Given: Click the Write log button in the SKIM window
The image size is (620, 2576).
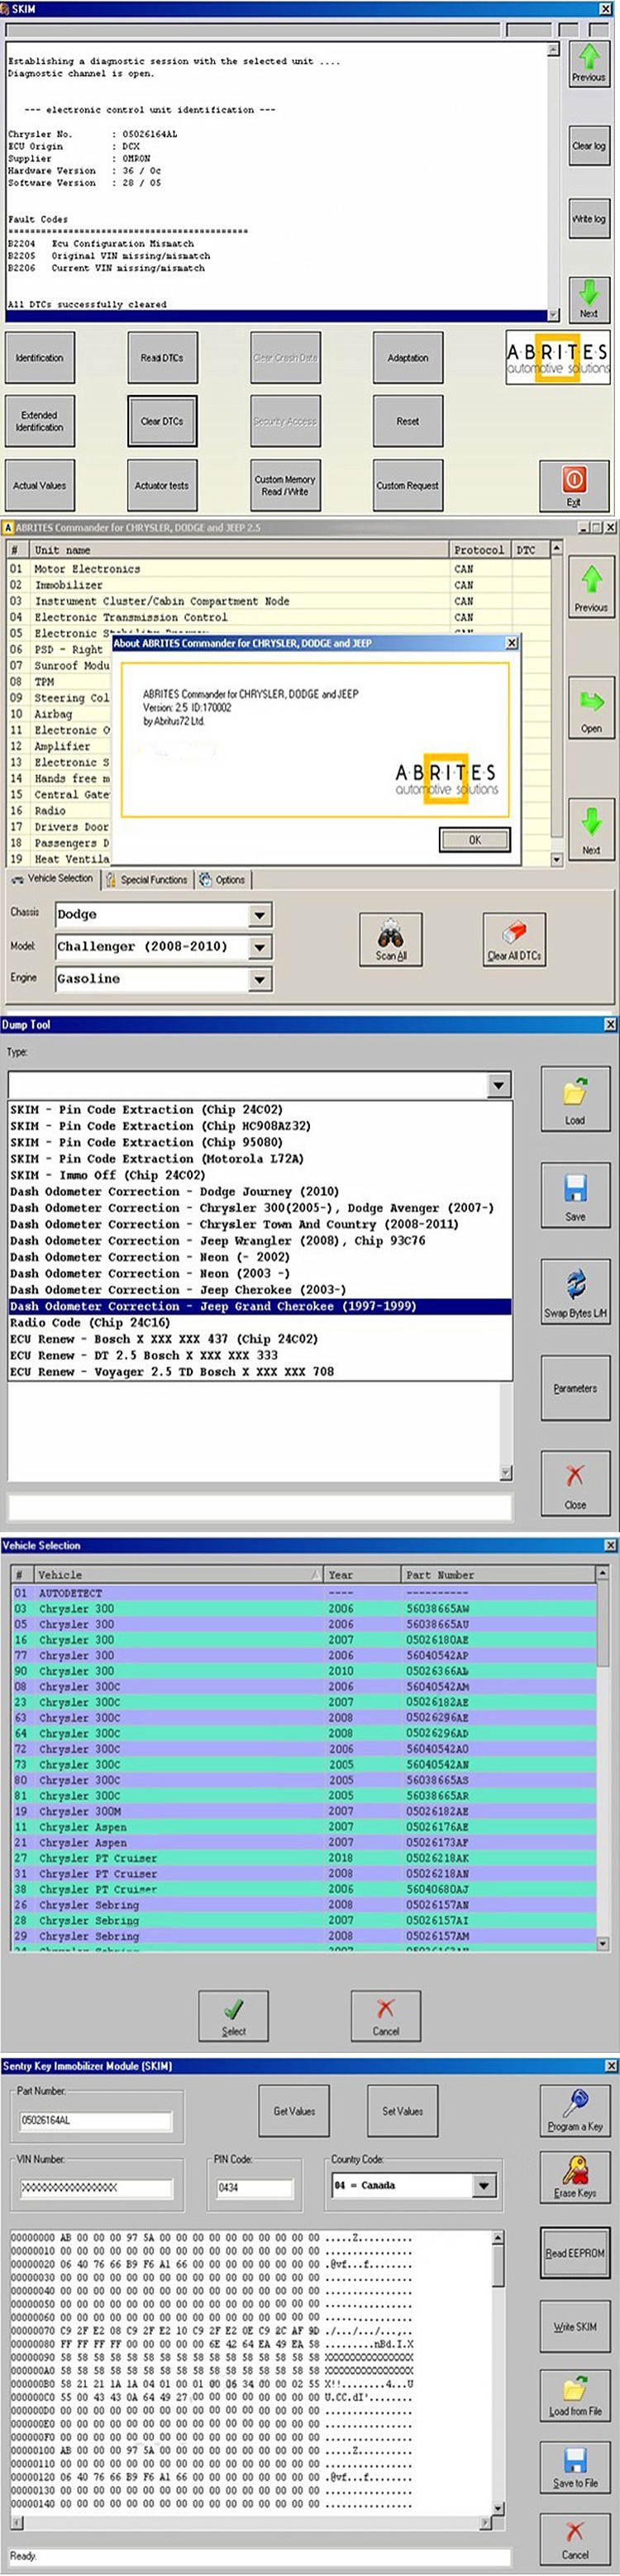Looking at the screenshot, I should (x=588, y=219).
